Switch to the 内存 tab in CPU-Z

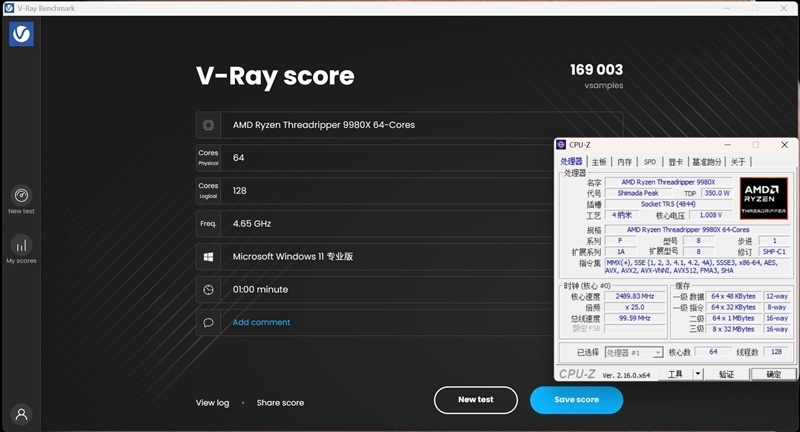(624, 161)
